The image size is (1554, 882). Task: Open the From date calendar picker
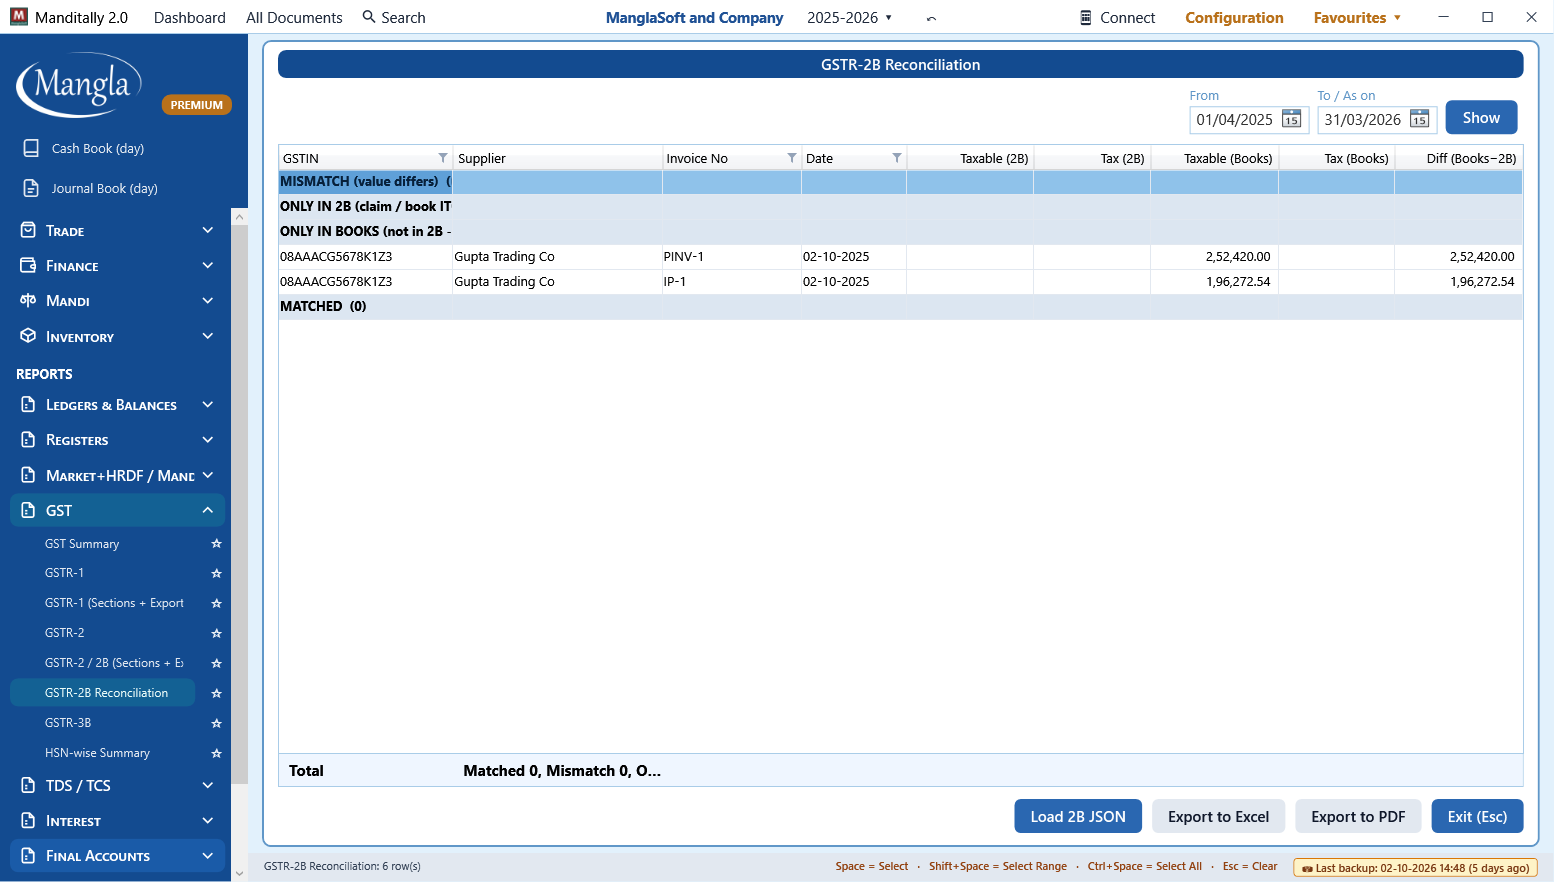click(x=1291, y=120)
